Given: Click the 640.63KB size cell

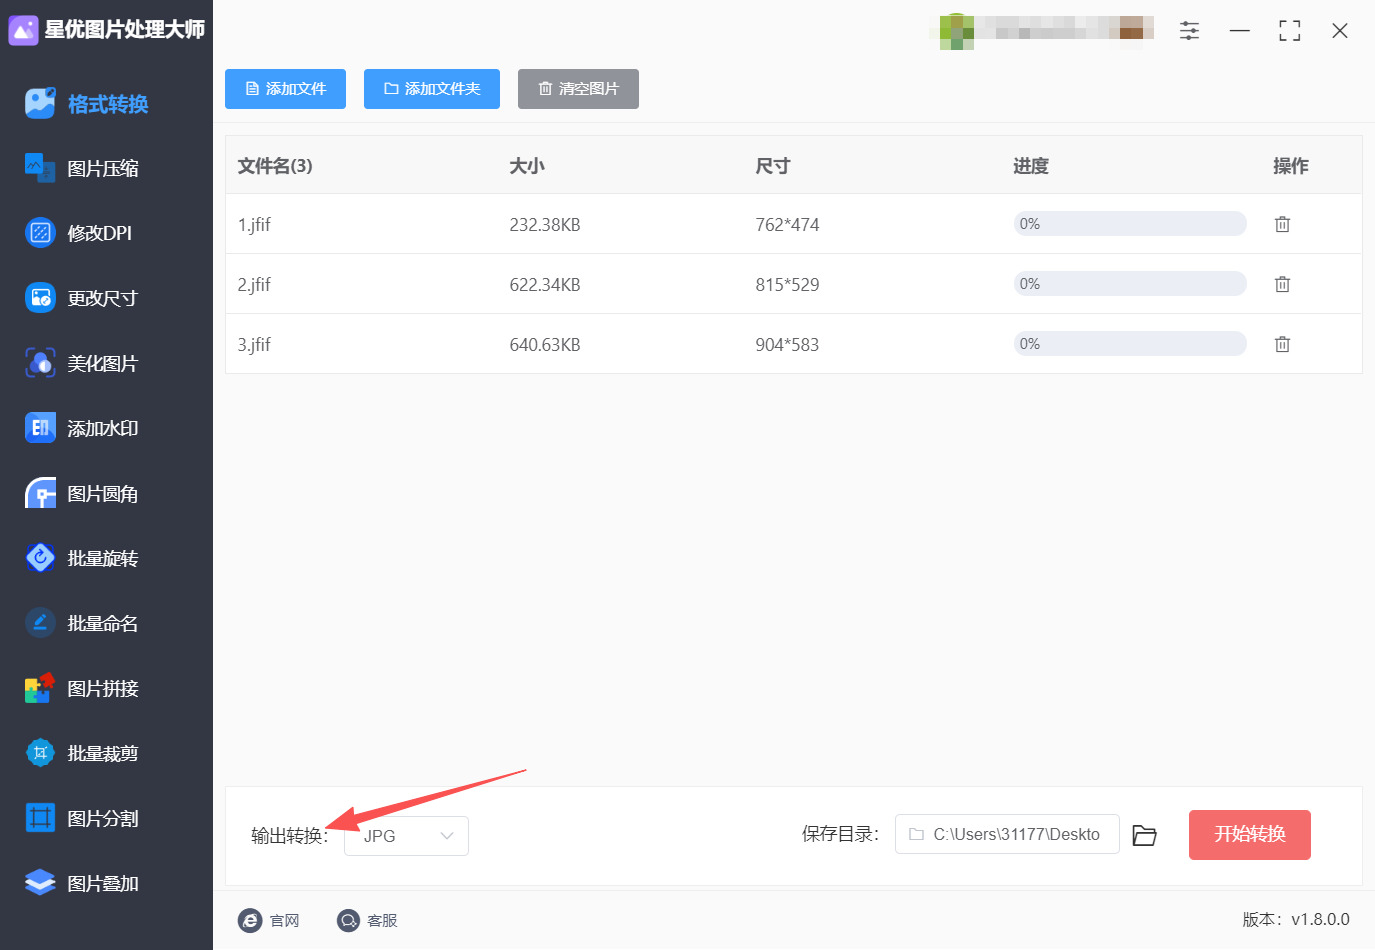Looking at the screenshot, I should click(x=545, y=345).
